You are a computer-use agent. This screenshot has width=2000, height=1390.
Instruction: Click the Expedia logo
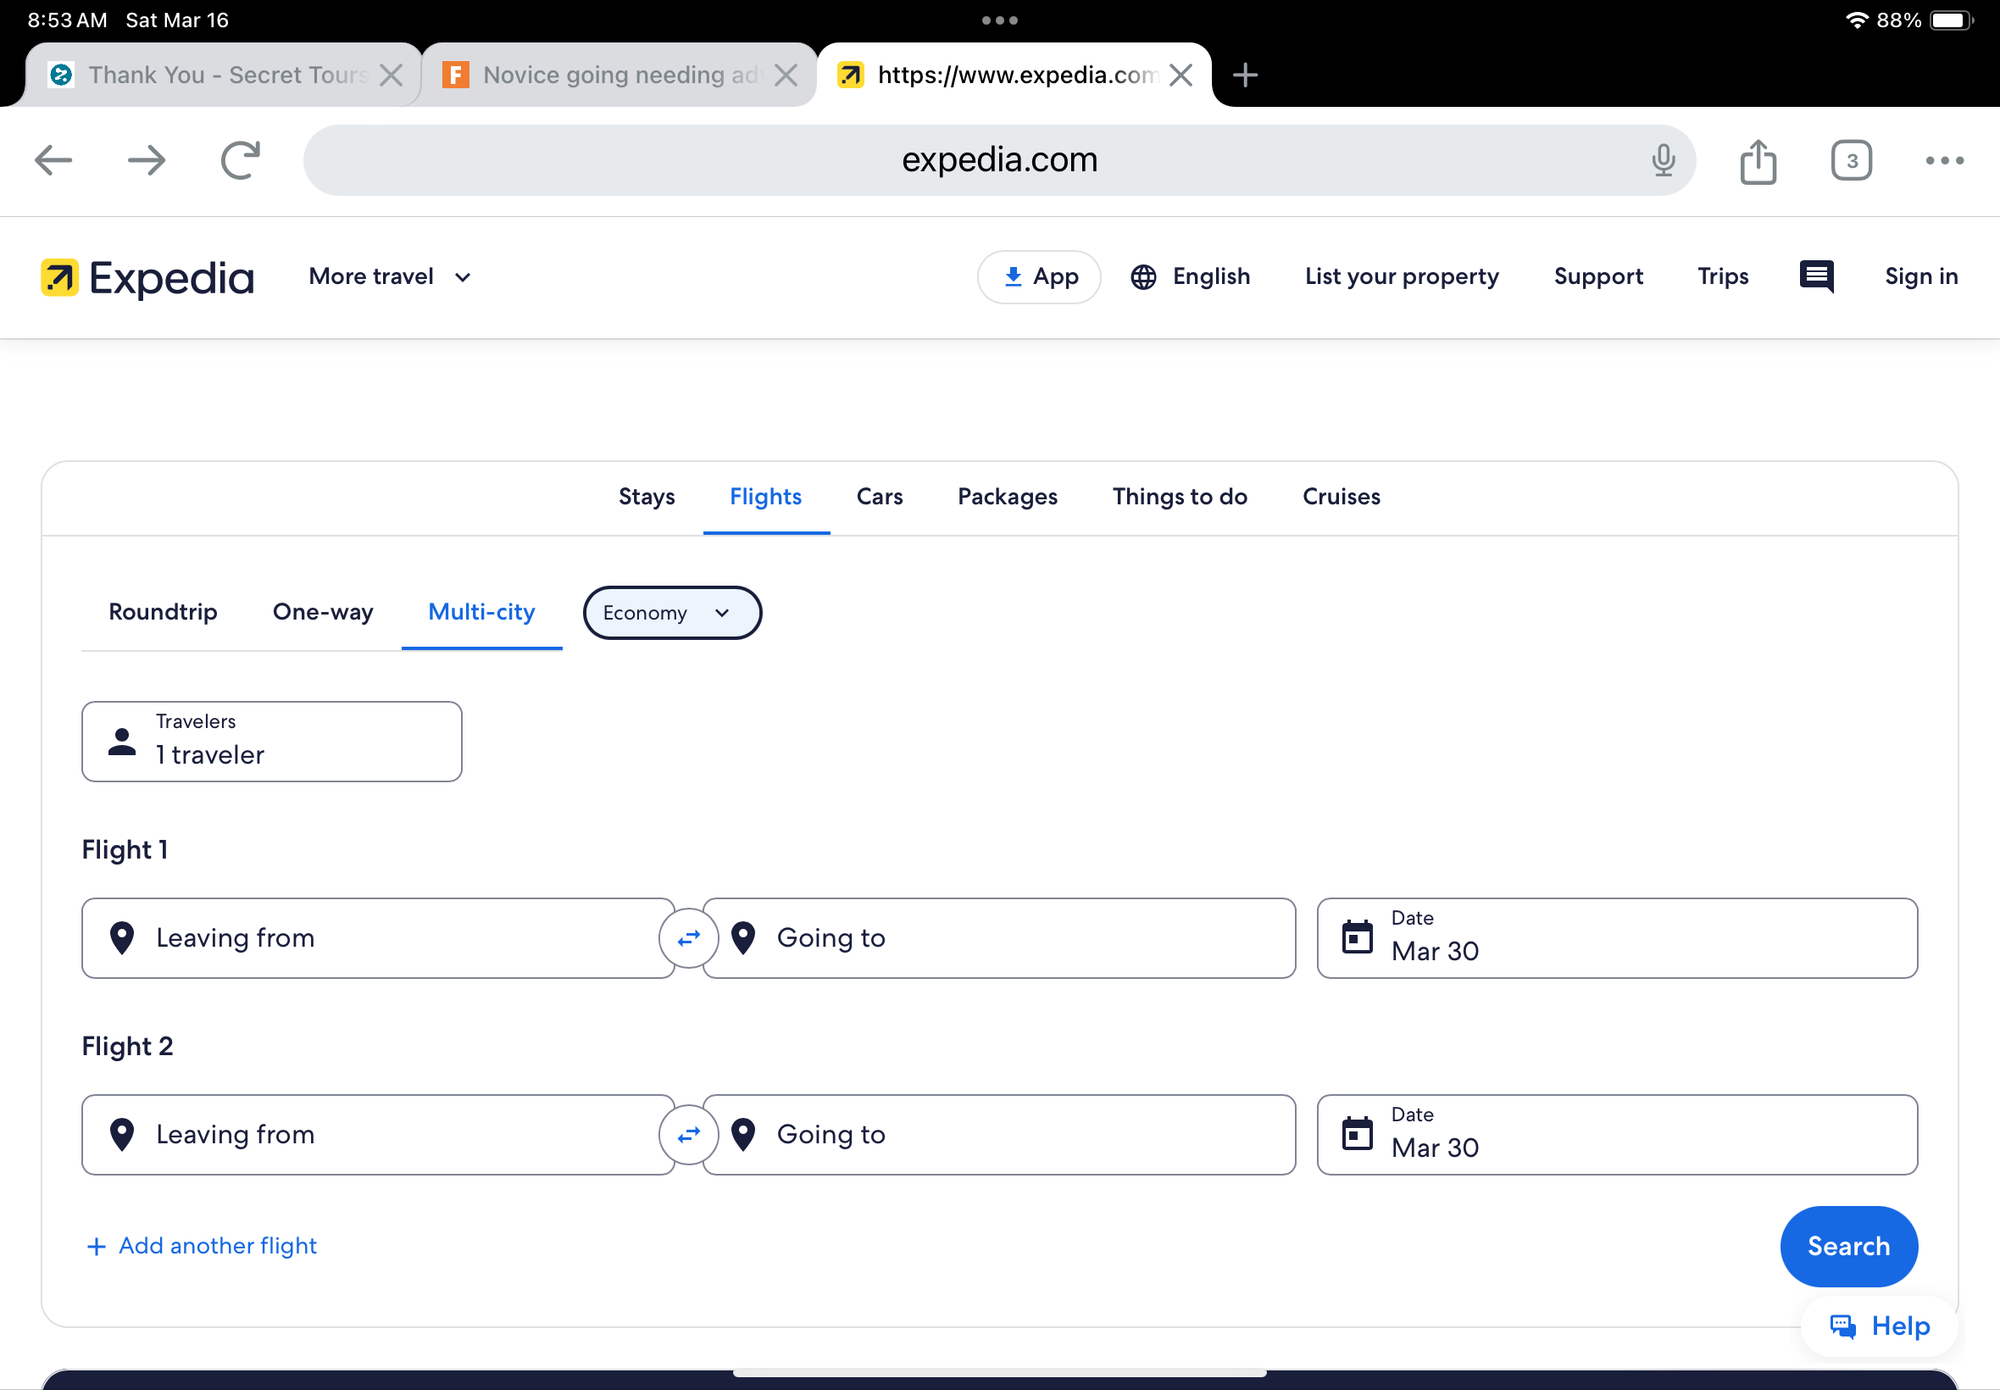(148, 278)
